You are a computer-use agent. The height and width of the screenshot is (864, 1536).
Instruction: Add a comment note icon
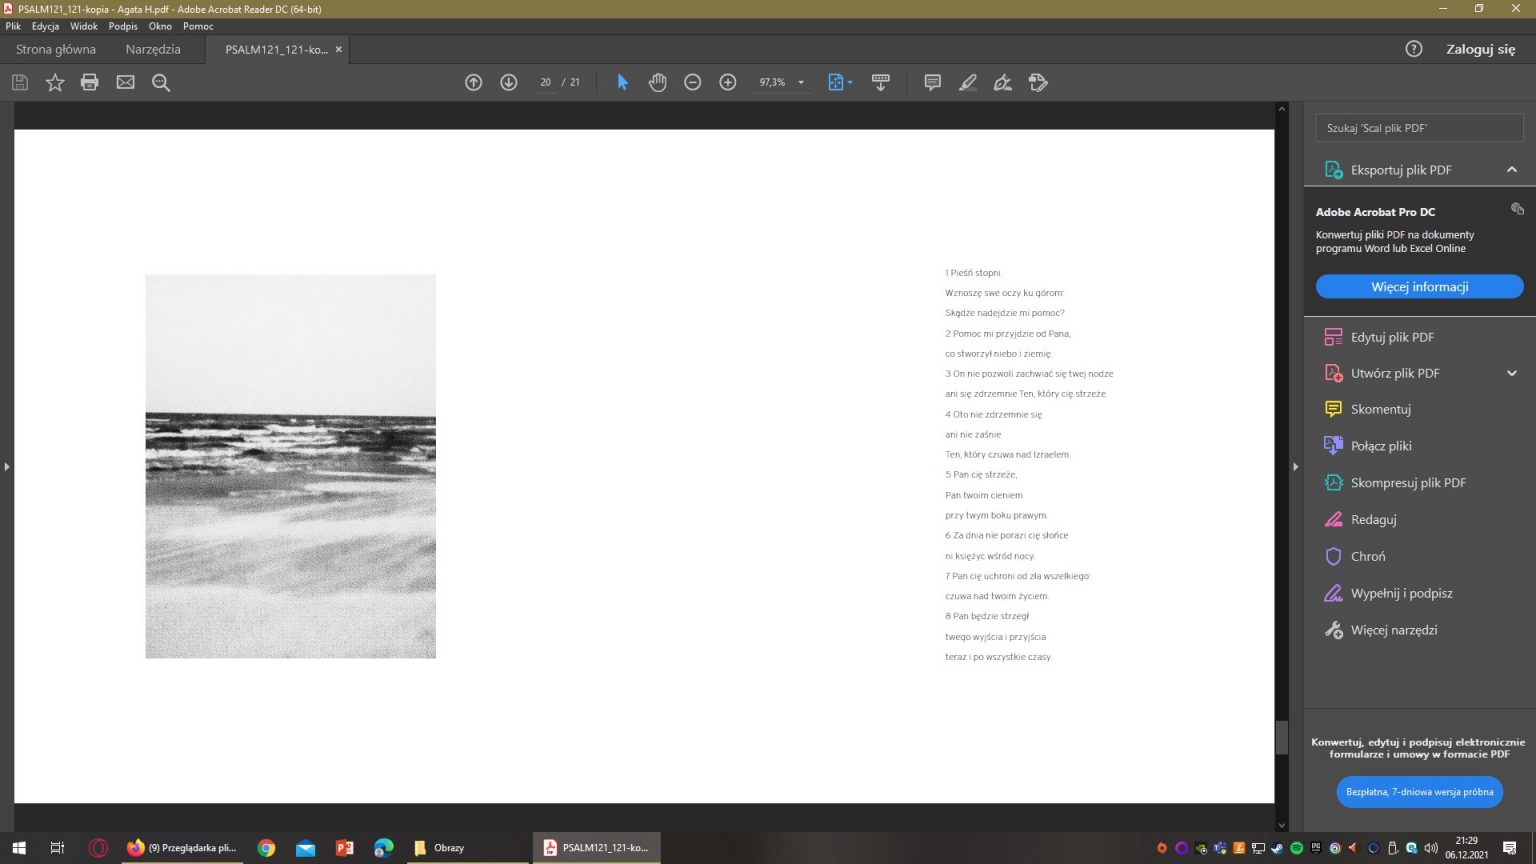(932, 83)
